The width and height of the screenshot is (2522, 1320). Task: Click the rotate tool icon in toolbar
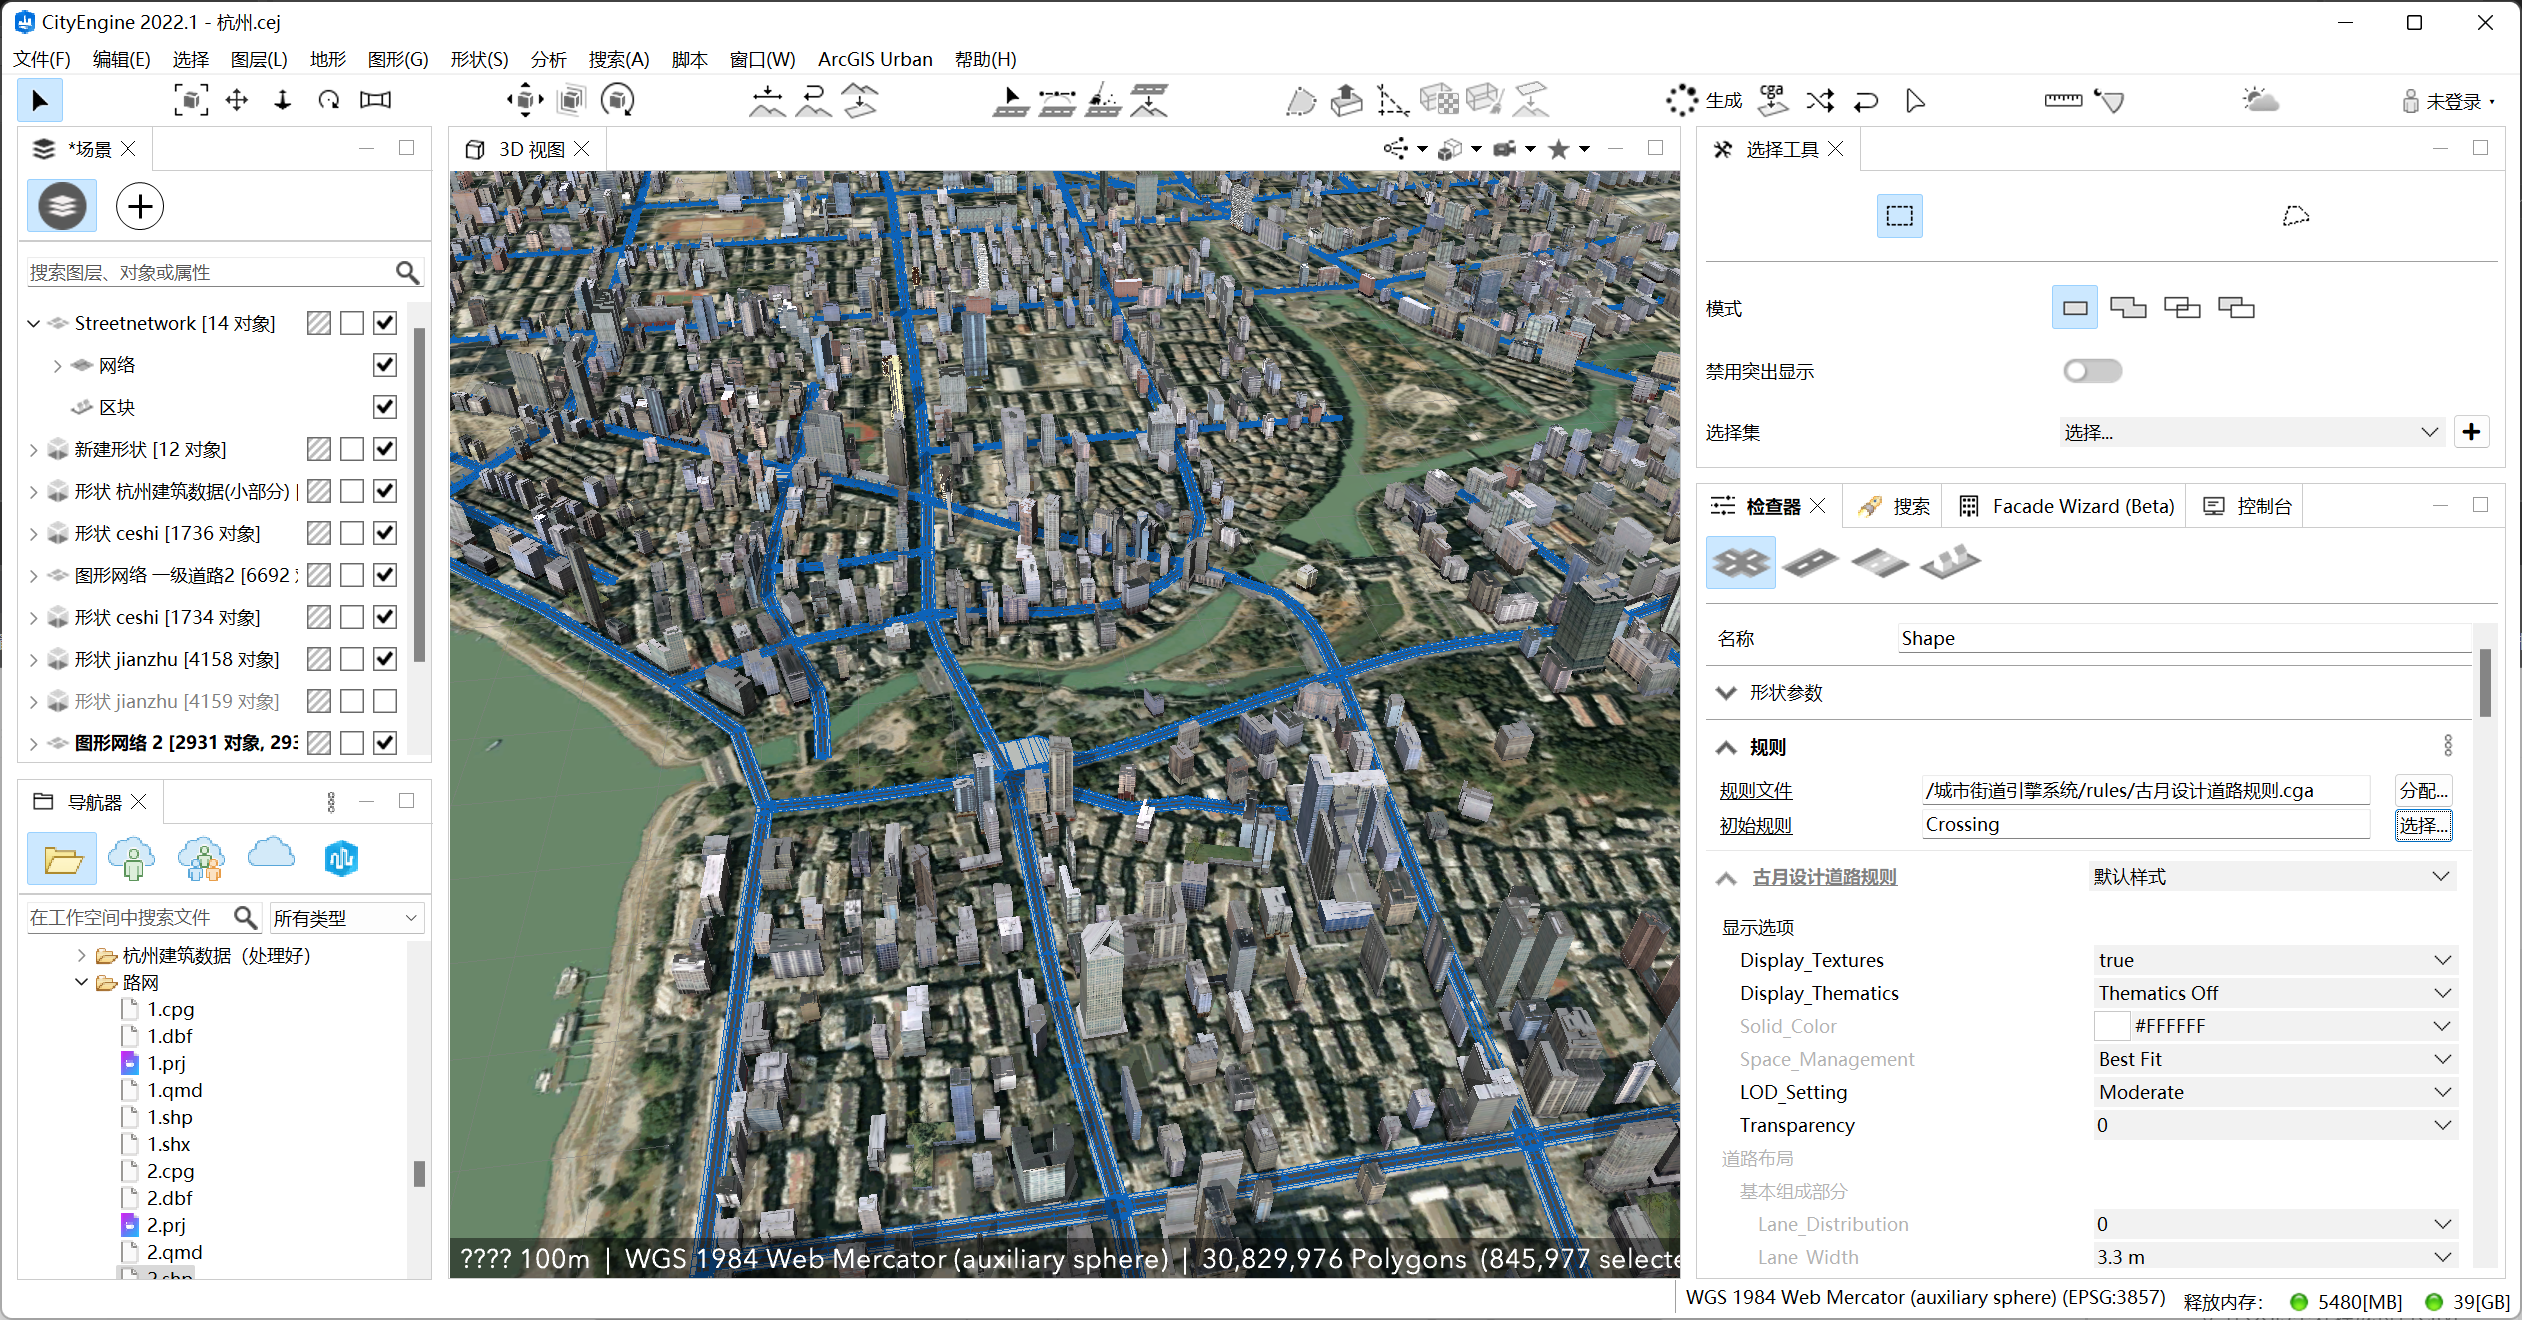tap(329, 101)
